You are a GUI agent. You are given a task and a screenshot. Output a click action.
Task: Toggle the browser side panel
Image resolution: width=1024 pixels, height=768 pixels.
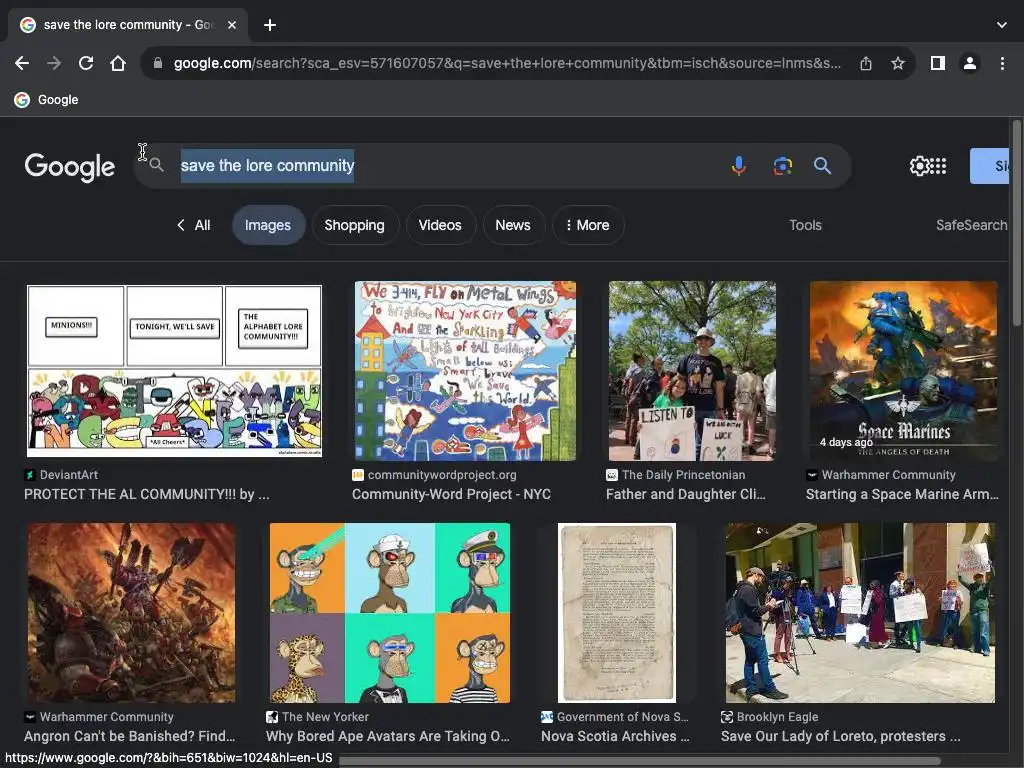(938, 63)
